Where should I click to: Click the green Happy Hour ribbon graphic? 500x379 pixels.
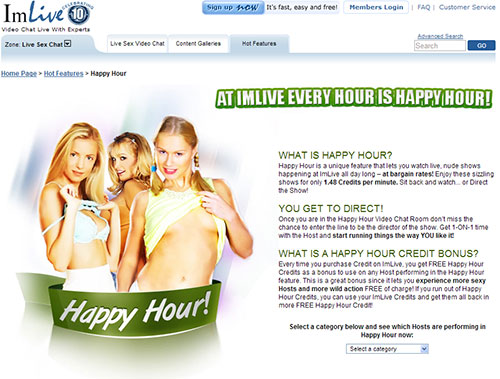click(x=135, y=308)
